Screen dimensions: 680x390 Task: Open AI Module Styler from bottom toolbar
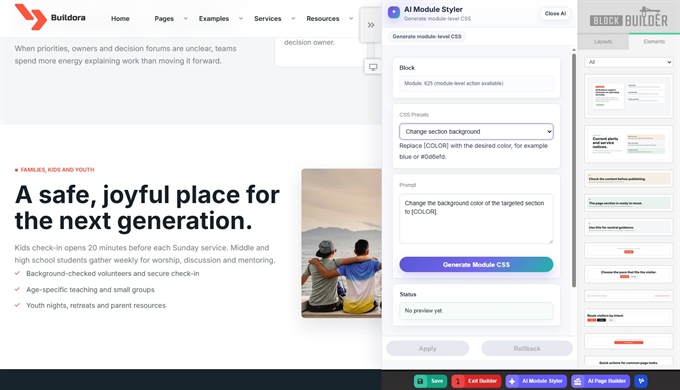coord(536,381)
